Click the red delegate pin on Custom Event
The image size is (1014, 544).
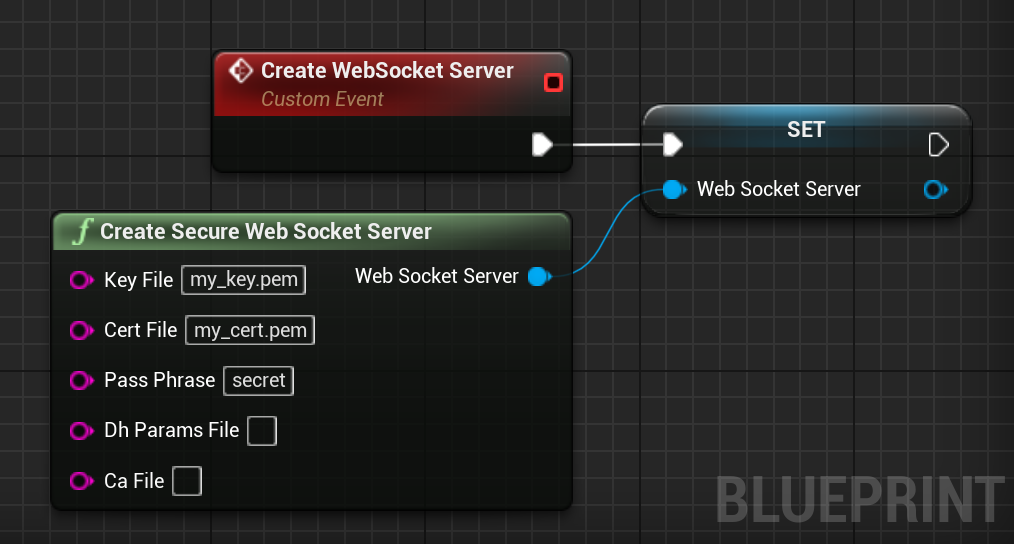click(553, 83)
